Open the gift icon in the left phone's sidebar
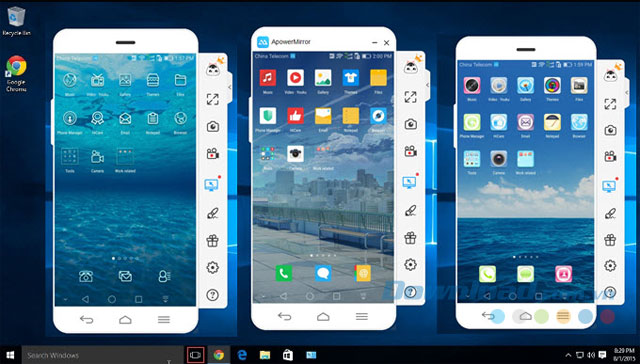640x364 pixels. [212, 240]
